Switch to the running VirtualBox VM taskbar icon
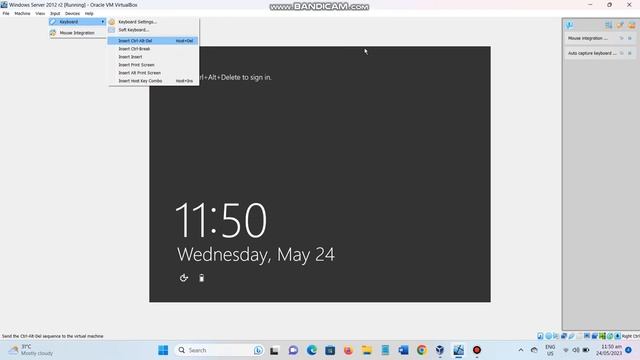640x360 pixels. [458, 350]
